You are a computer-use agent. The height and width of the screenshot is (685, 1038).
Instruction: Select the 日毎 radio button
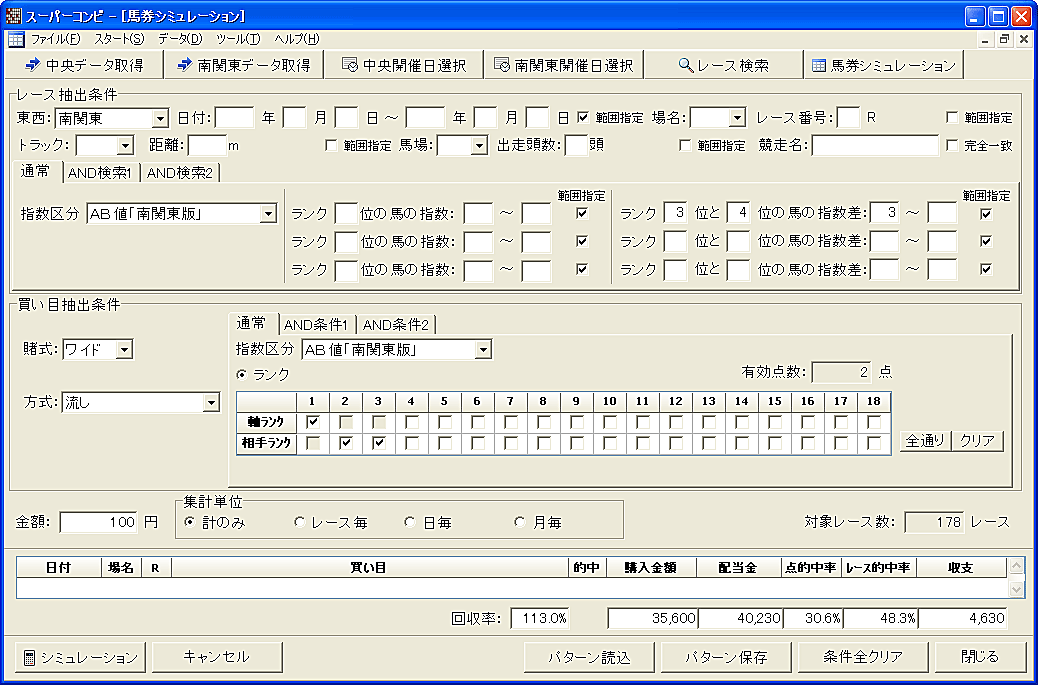click(x=410, y=522)
